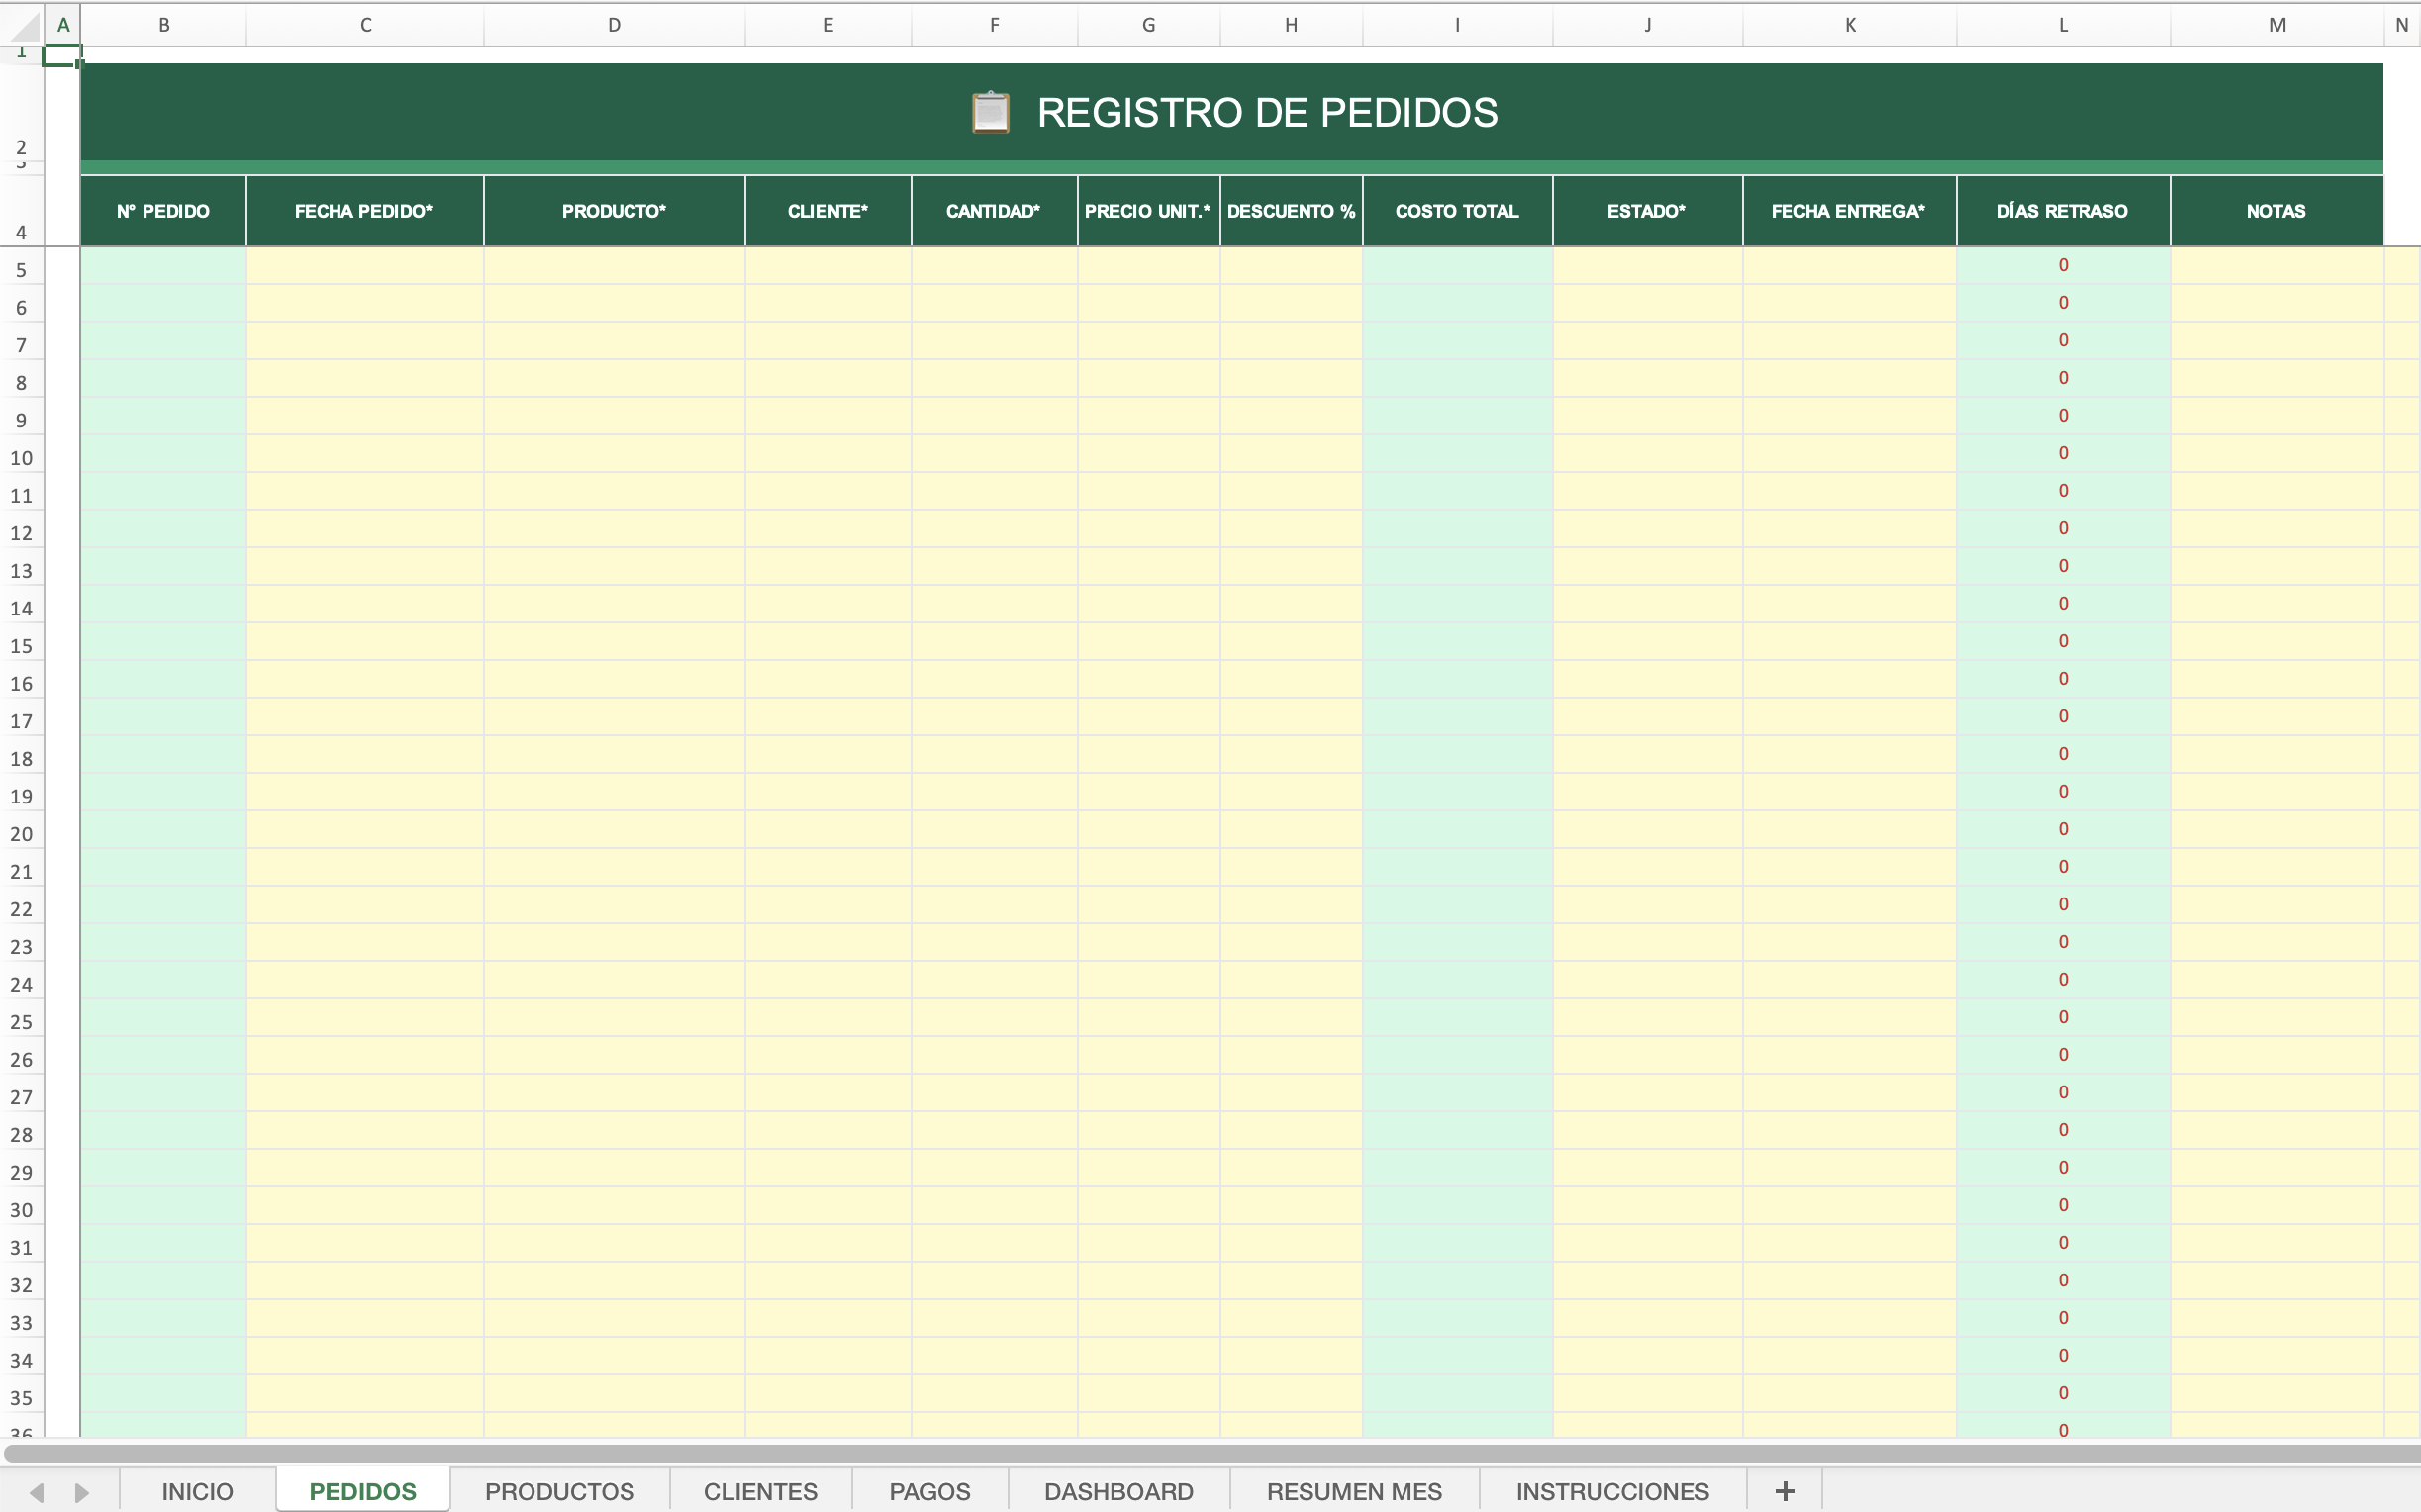This screenshot has width=2421, height=1512.
Task: Select the PEDIDOS sheet tab
Action: 363,1491
